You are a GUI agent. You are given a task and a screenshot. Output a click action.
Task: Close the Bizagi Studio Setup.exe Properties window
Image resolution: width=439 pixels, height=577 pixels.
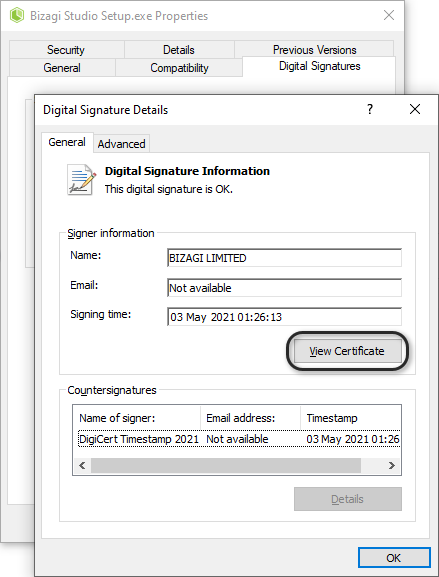coord(389,15)
